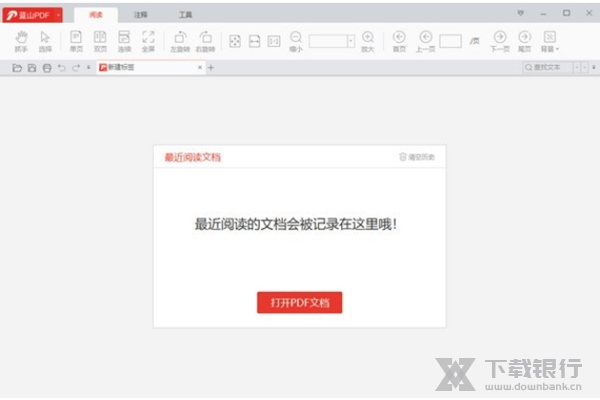The image size is (600, 400).
Task: Click the redo arrow icon
Action: (x=76, y=68)
